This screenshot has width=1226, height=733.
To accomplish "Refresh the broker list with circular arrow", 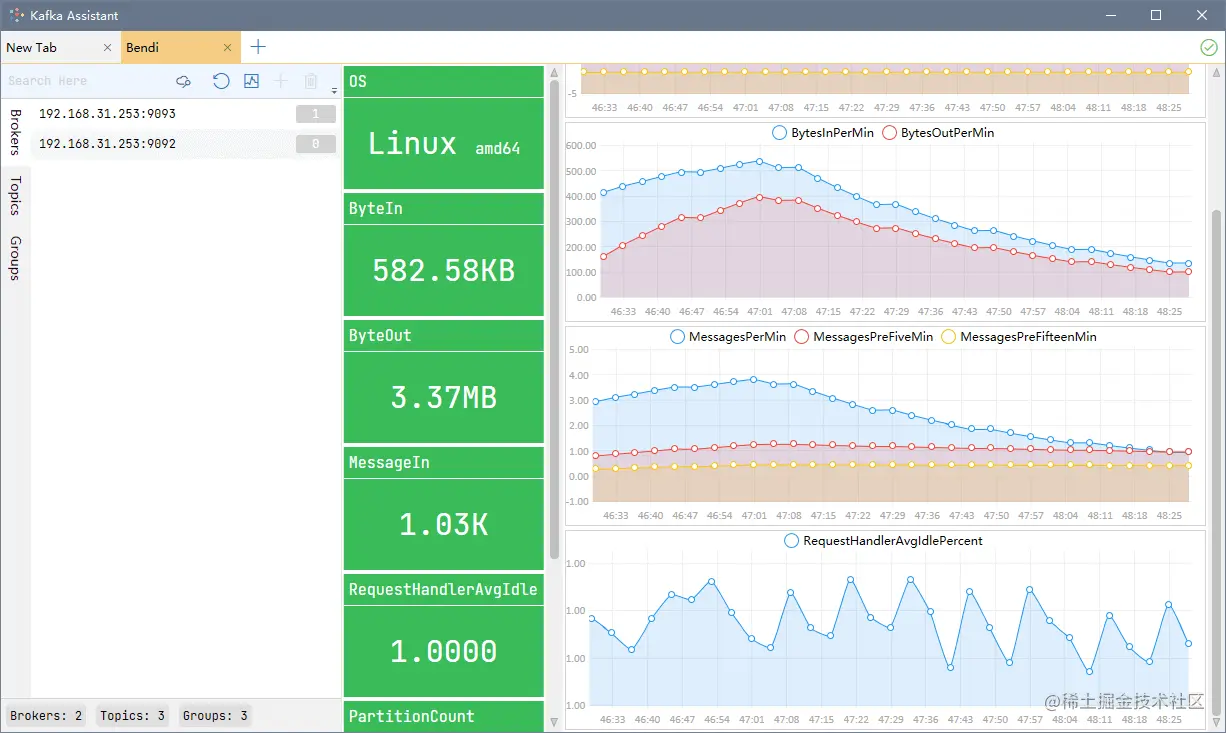I will coord(221,81).
